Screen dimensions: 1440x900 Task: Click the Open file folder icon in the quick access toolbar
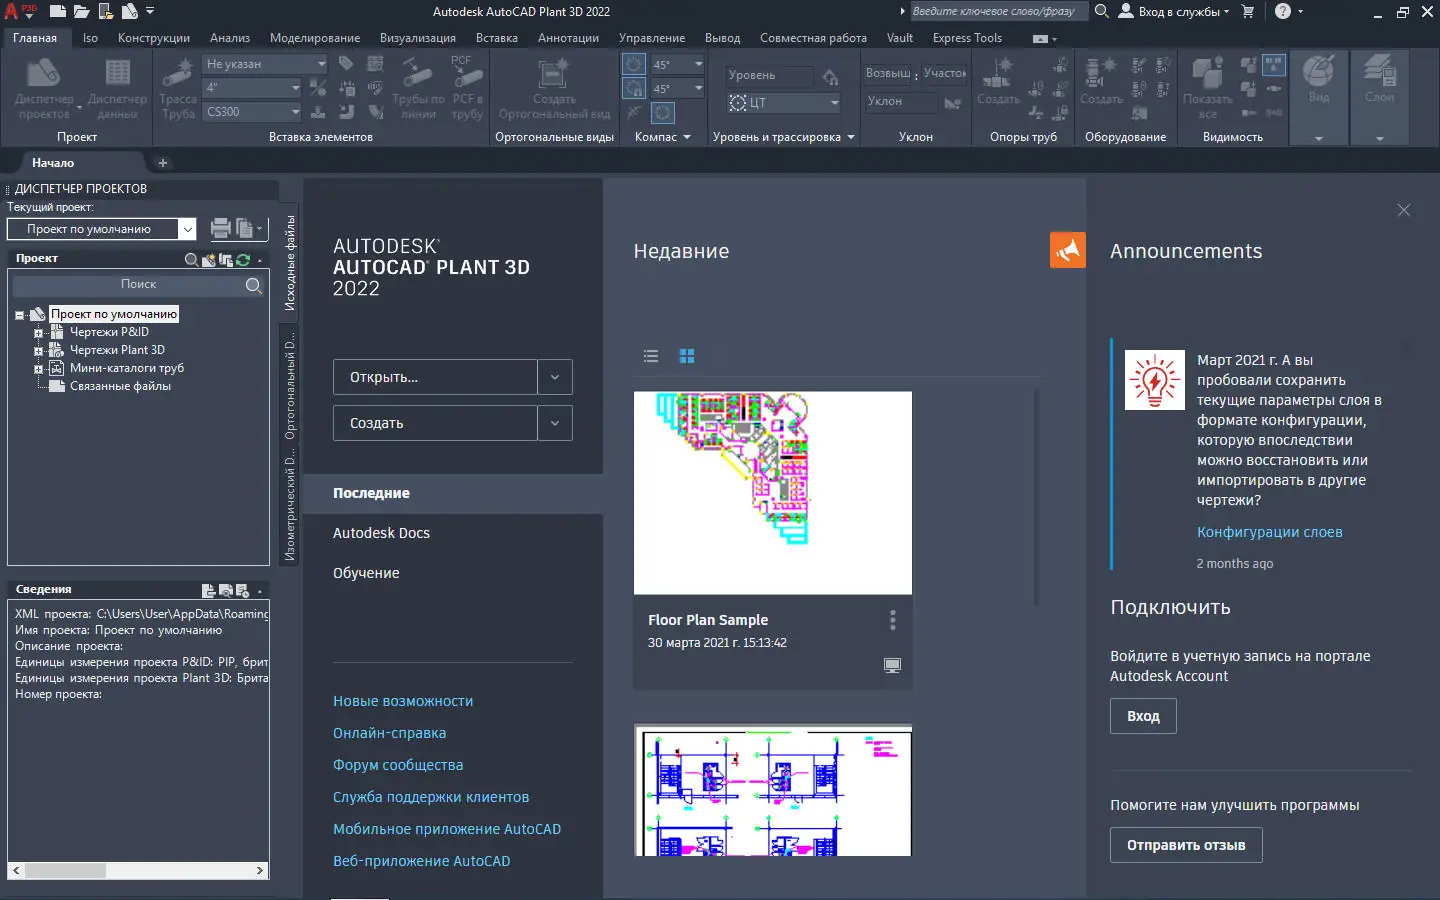pos(81,12)
